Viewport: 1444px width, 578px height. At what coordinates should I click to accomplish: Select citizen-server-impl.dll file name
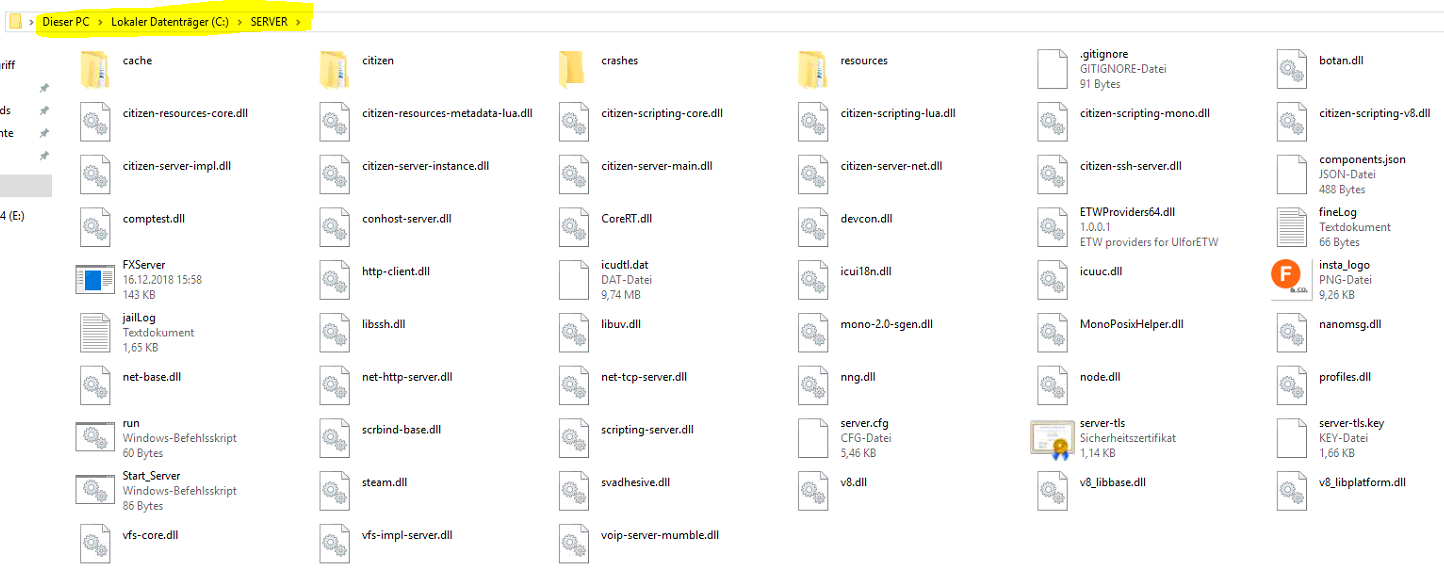point(177,166)
